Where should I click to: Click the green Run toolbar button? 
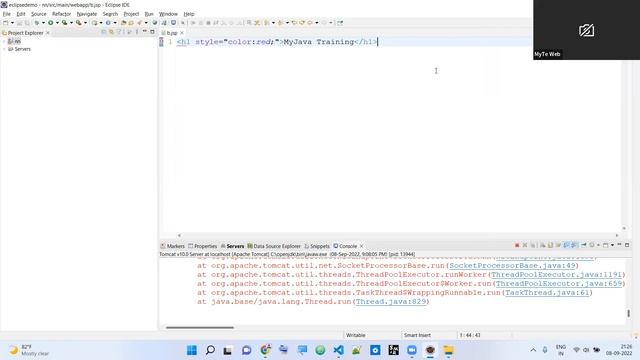(51, 23)
